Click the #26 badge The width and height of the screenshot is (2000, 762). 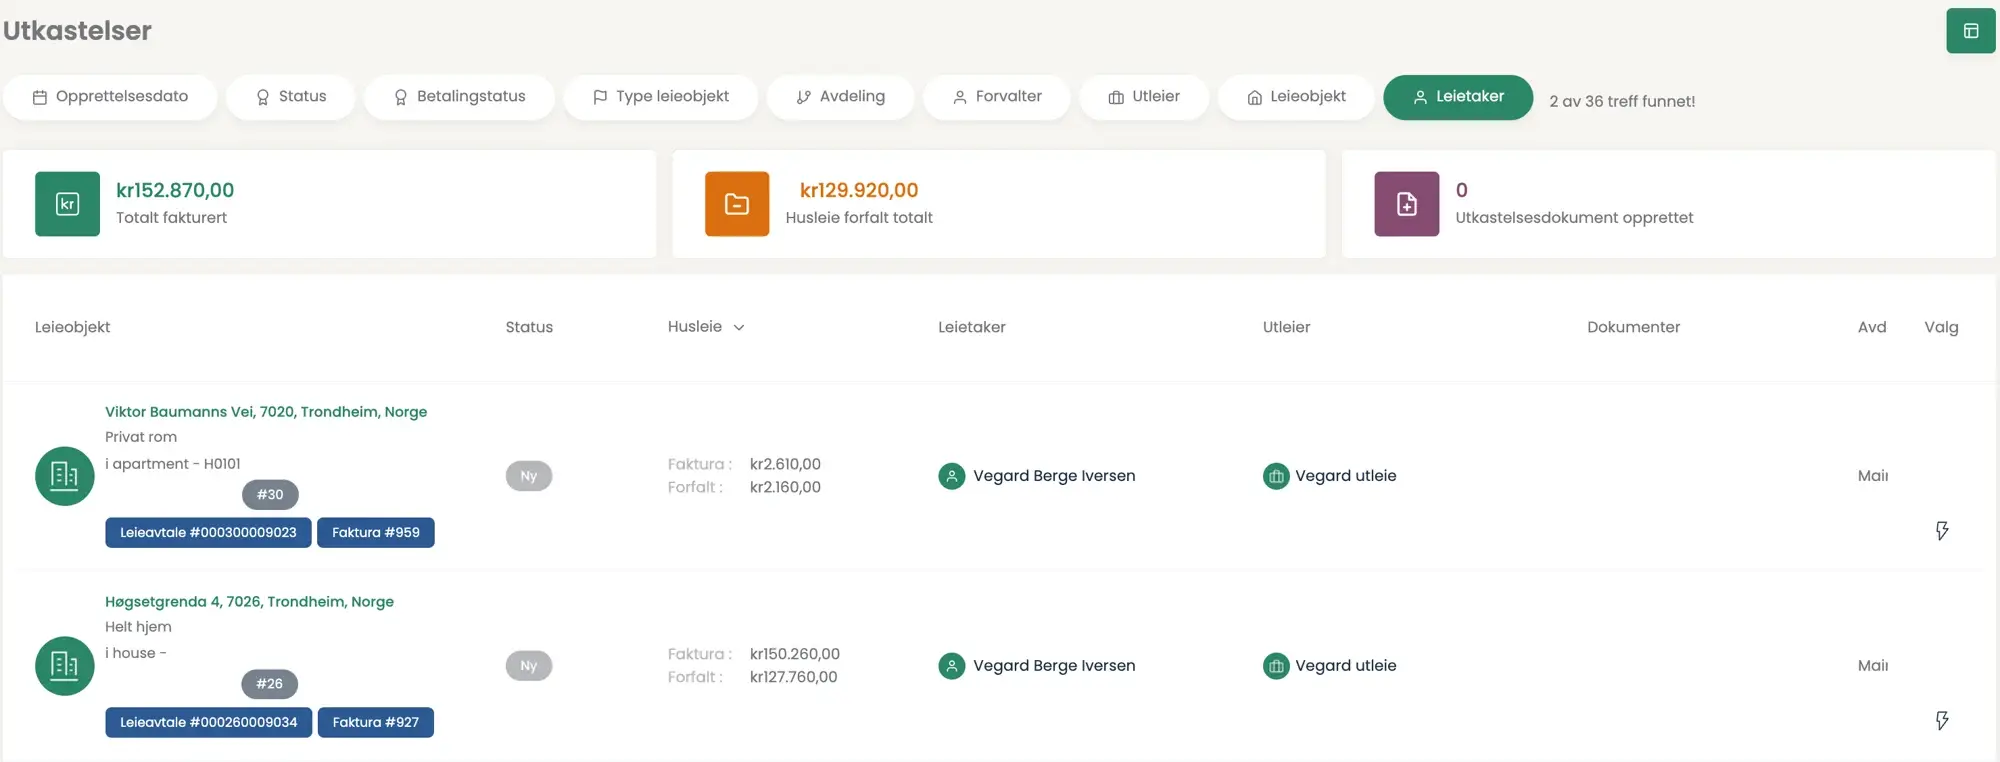[269, 684]
